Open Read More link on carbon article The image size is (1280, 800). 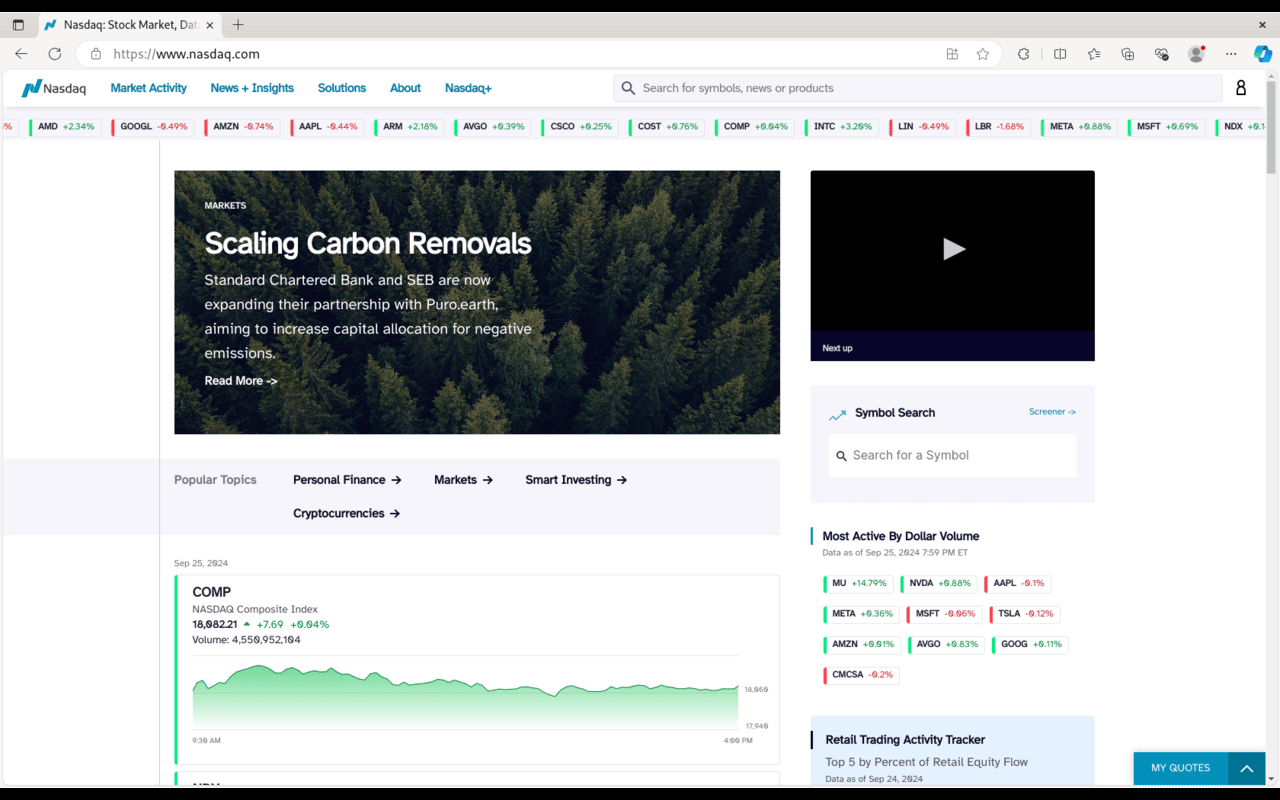pyautogui.click(x=241, y=381)
